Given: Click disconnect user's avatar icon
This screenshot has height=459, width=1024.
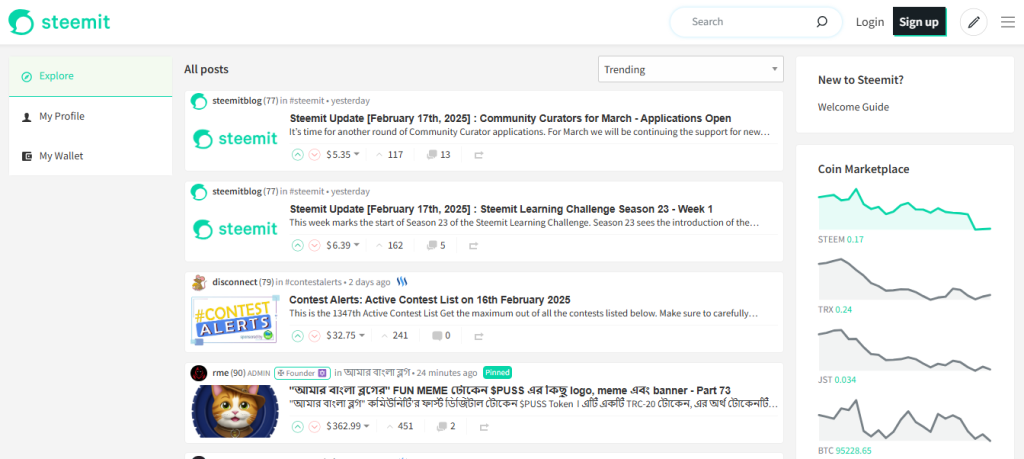Looking at the screenshot, I should point(199,282).
